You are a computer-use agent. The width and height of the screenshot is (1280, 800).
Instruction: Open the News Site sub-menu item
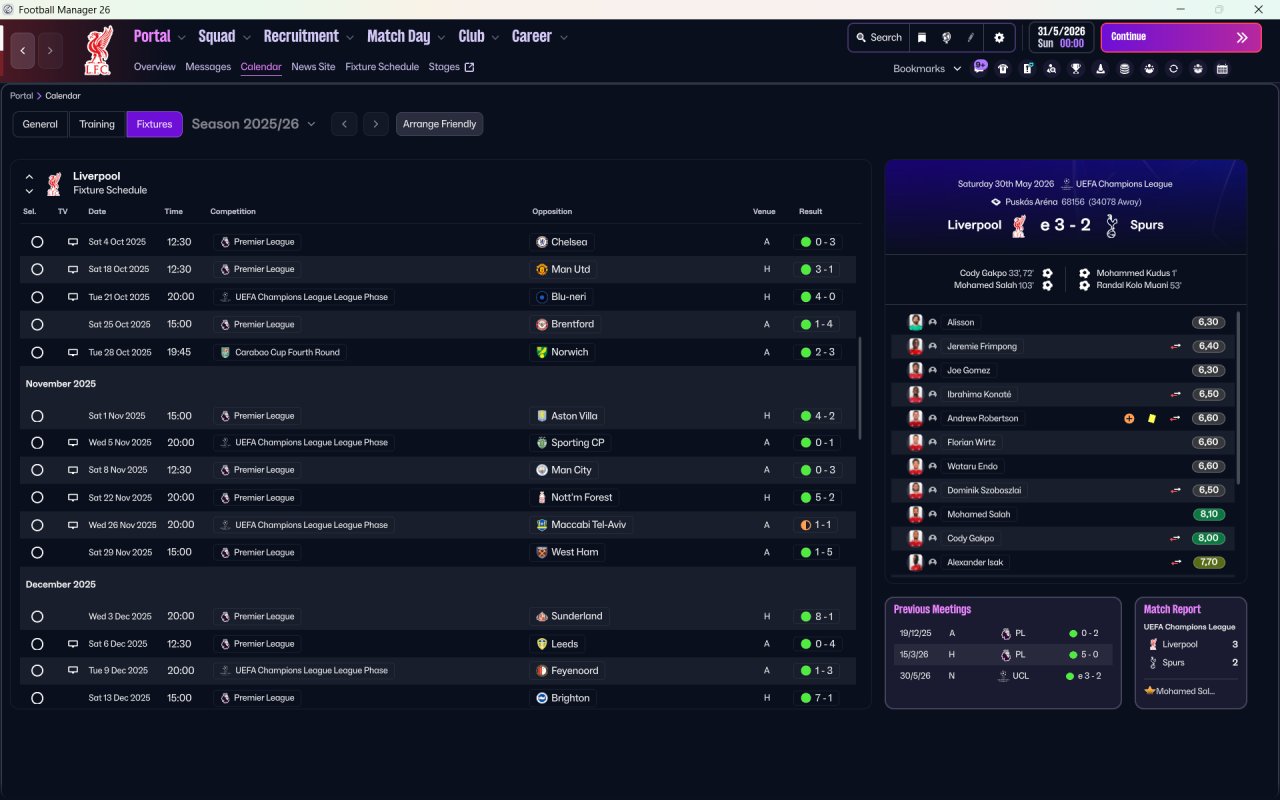tap(313, 67)
